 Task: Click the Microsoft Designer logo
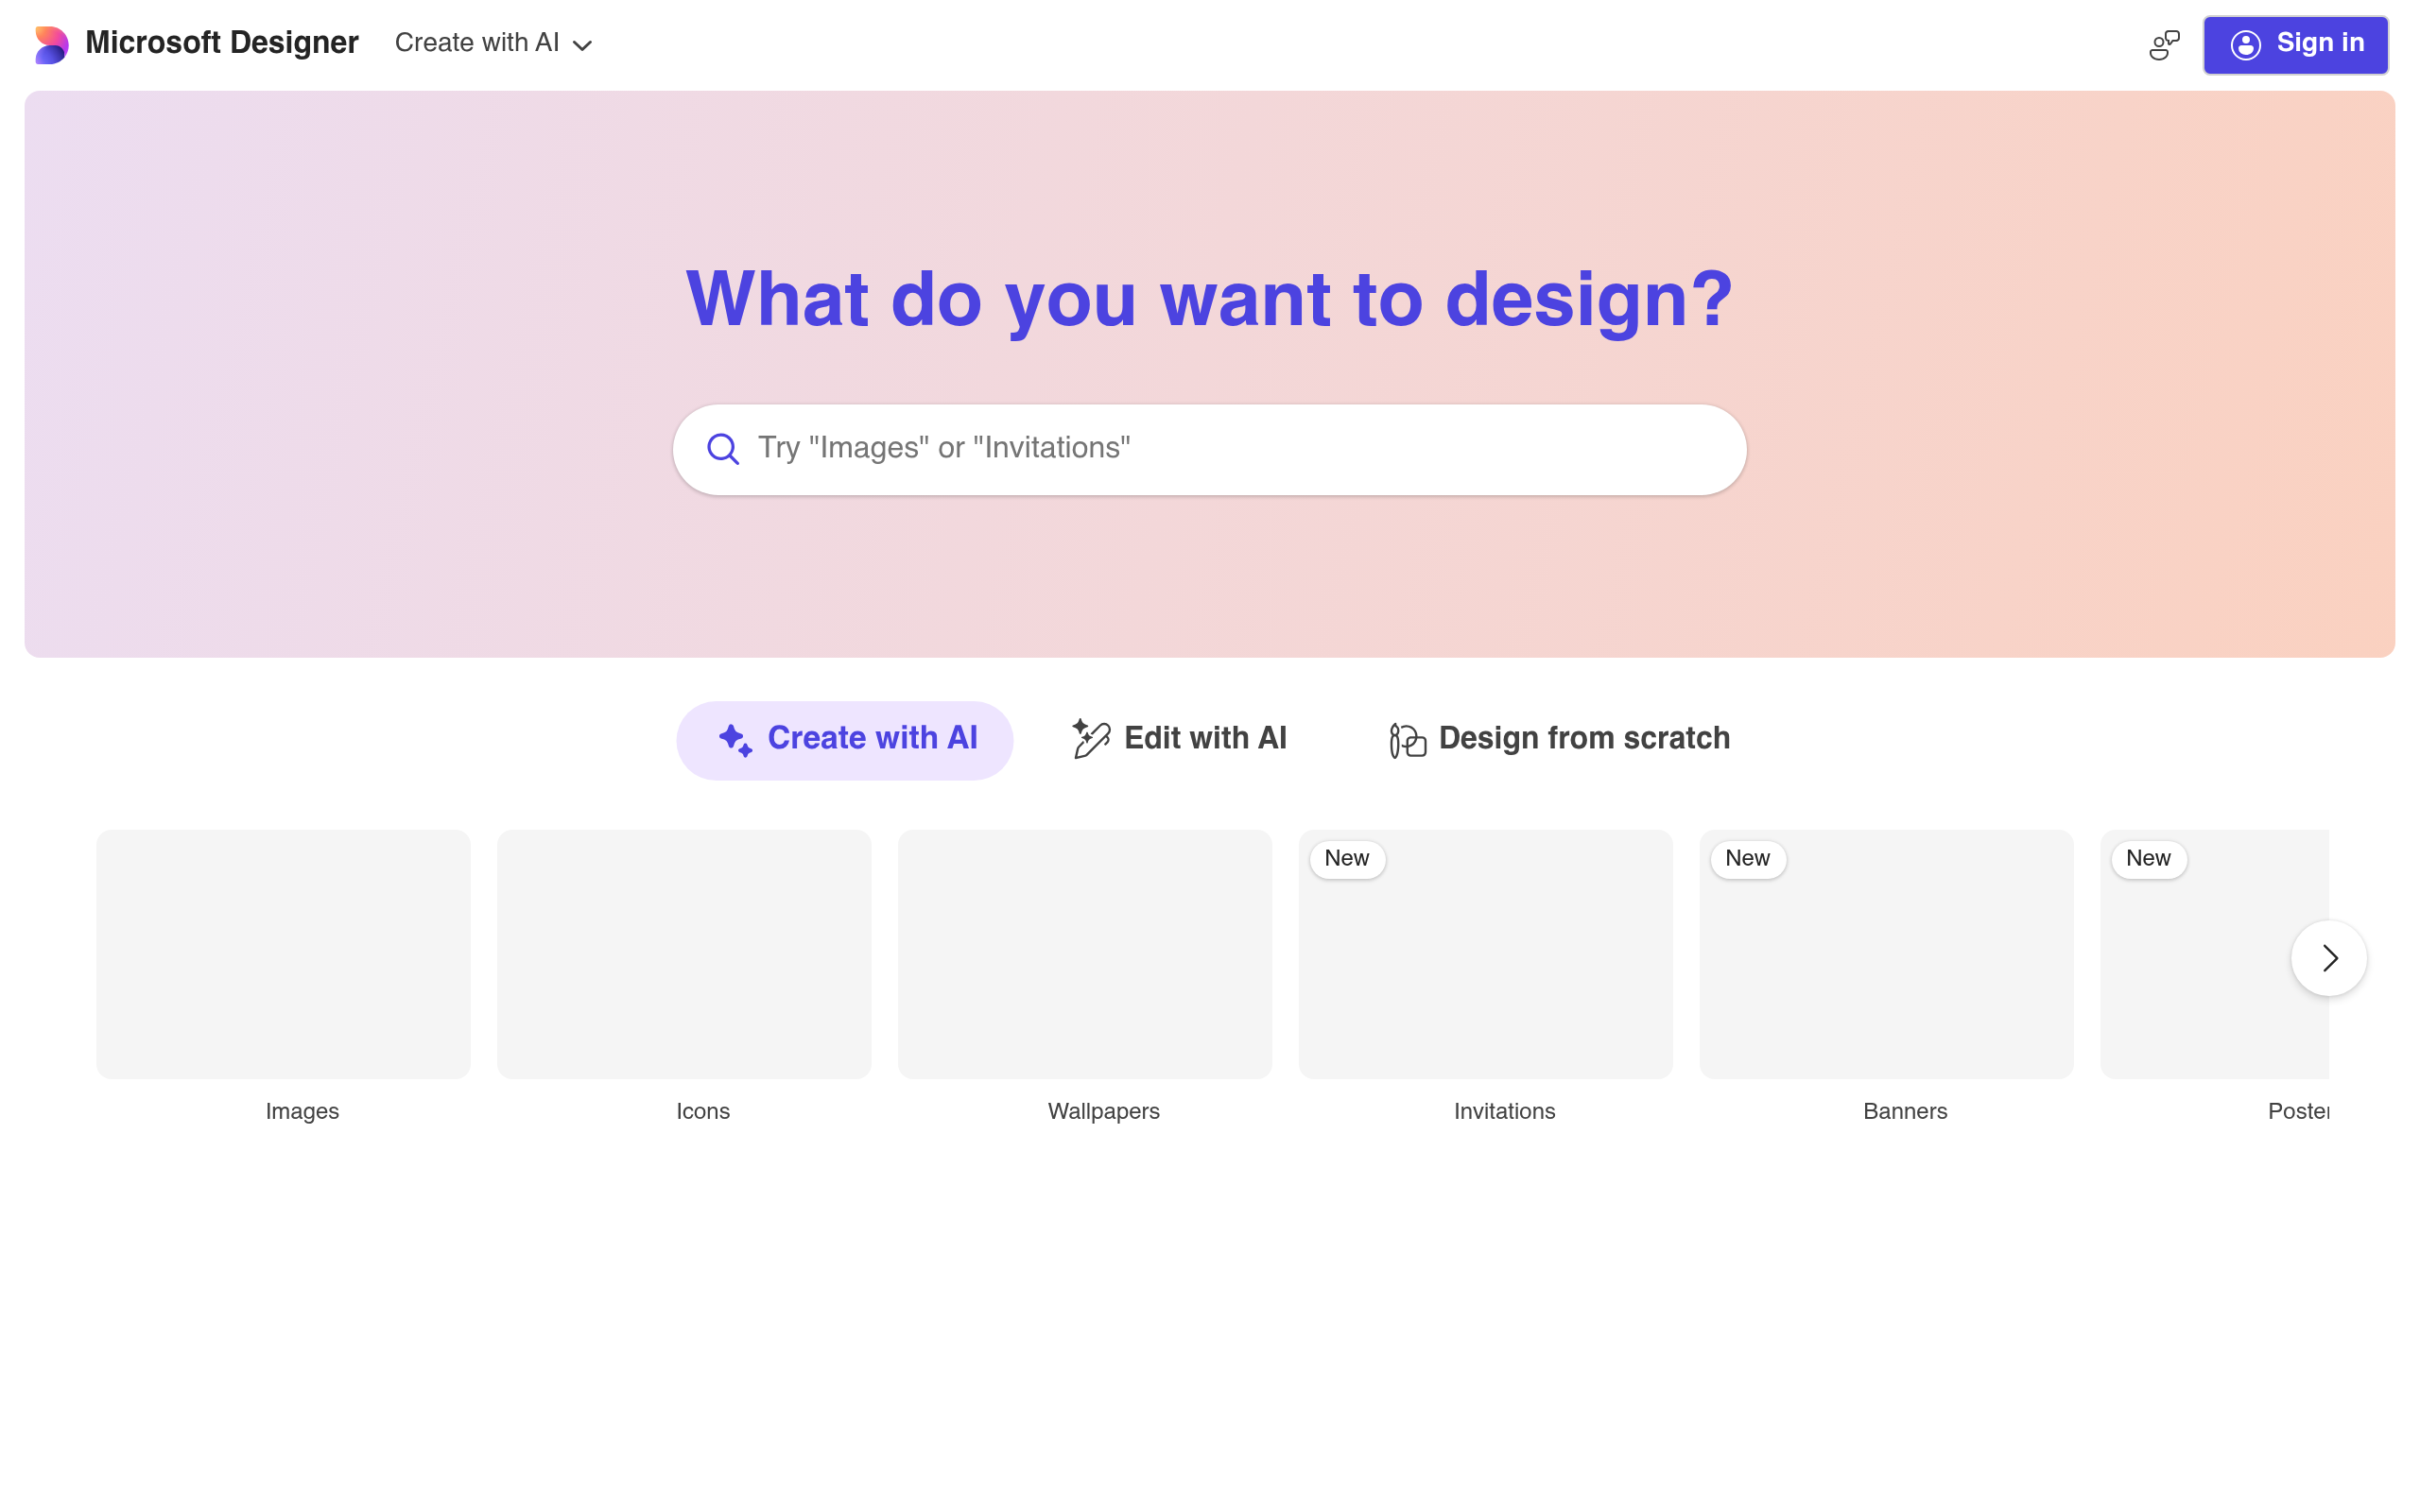pyautogui.click(x=51, y=43)
